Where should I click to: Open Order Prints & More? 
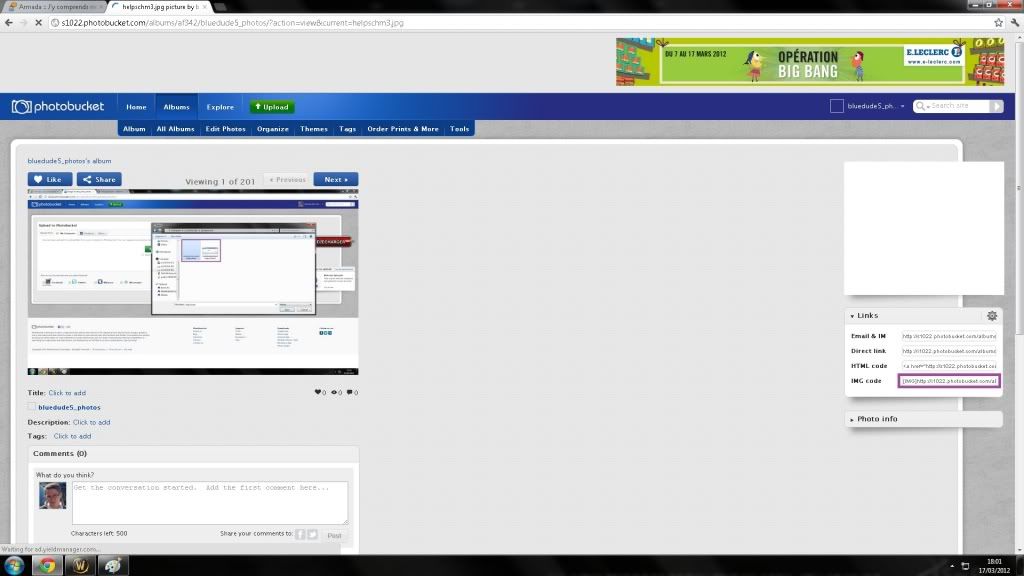point(402,129)
